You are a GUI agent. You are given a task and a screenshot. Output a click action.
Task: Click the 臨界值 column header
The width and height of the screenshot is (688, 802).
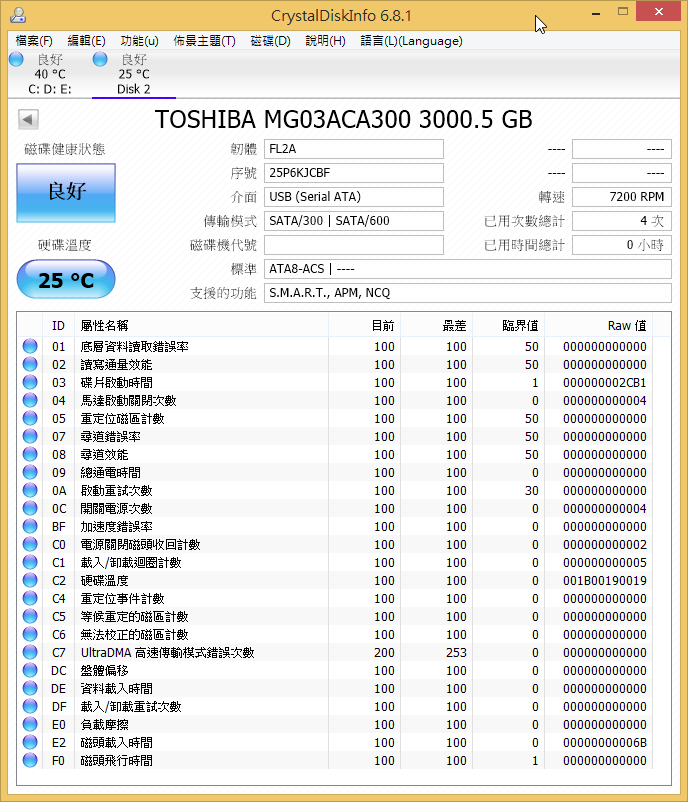click(509, 326)
